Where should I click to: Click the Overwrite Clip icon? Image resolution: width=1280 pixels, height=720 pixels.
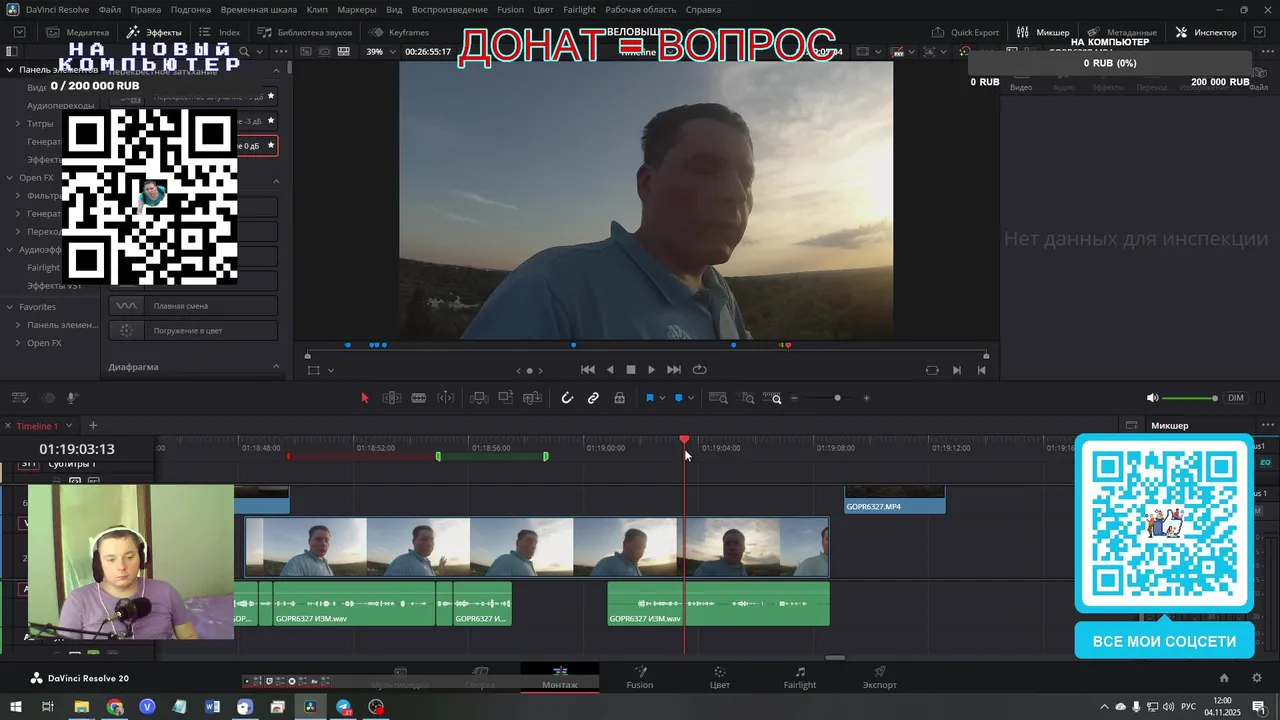(x=506, y=398)
